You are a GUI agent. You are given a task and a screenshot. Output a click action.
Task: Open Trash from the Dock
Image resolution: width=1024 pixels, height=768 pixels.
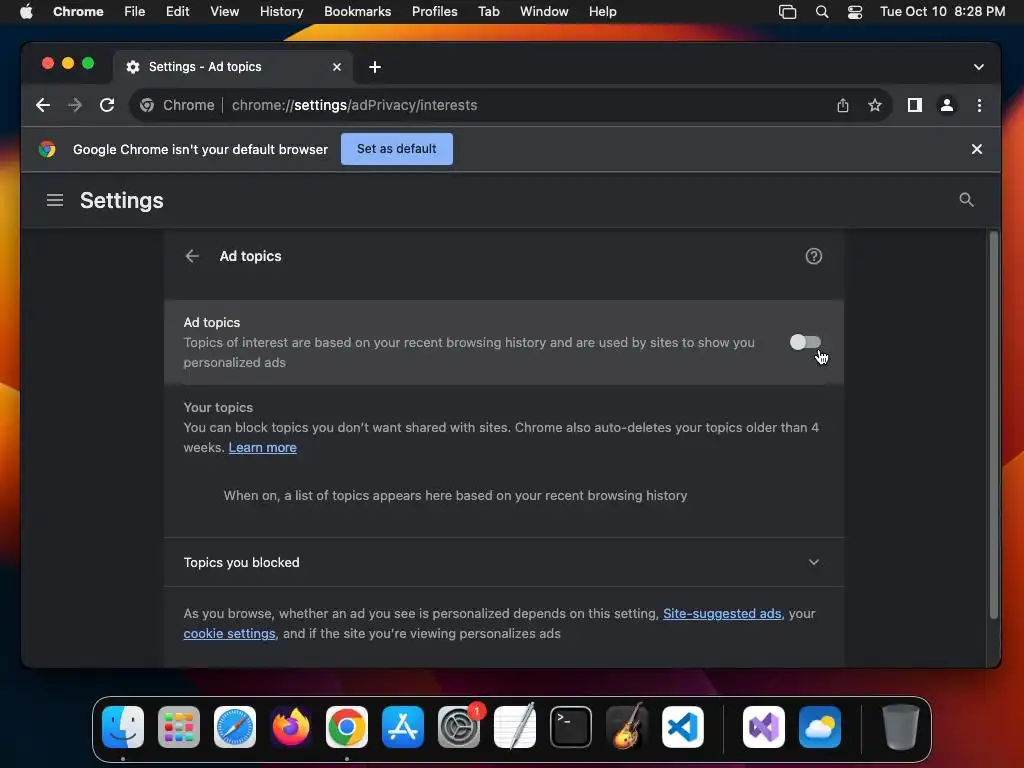coord(901,727)
